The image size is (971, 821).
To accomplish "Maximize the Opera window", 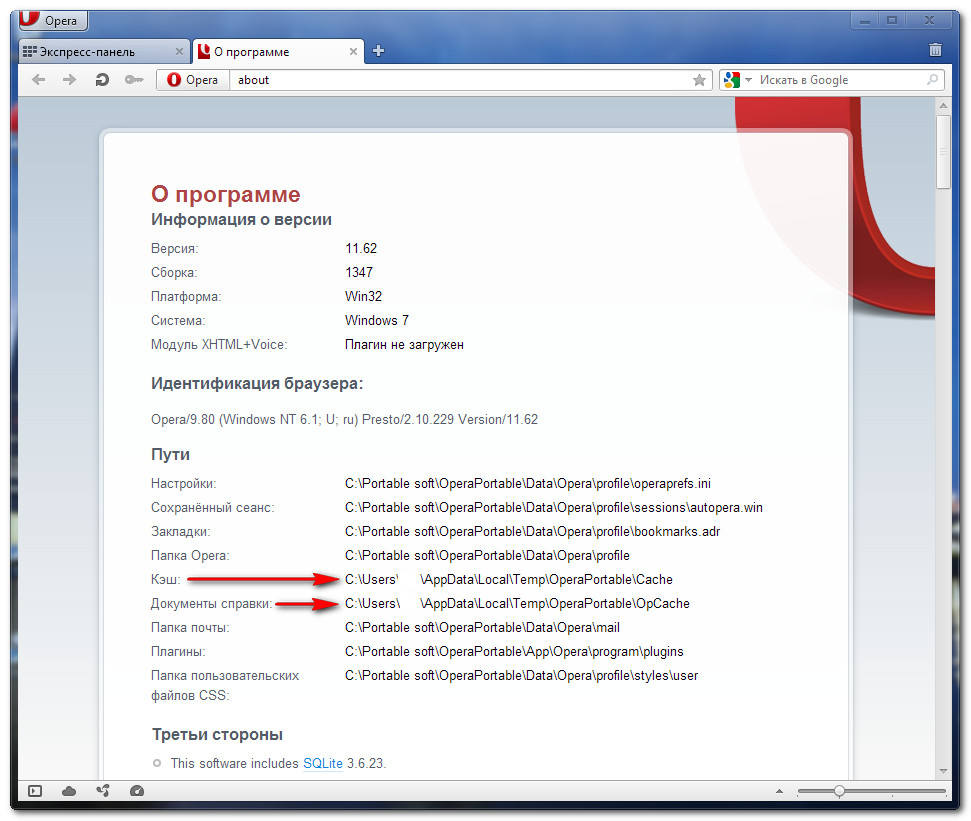I will [x=892, y=20].
